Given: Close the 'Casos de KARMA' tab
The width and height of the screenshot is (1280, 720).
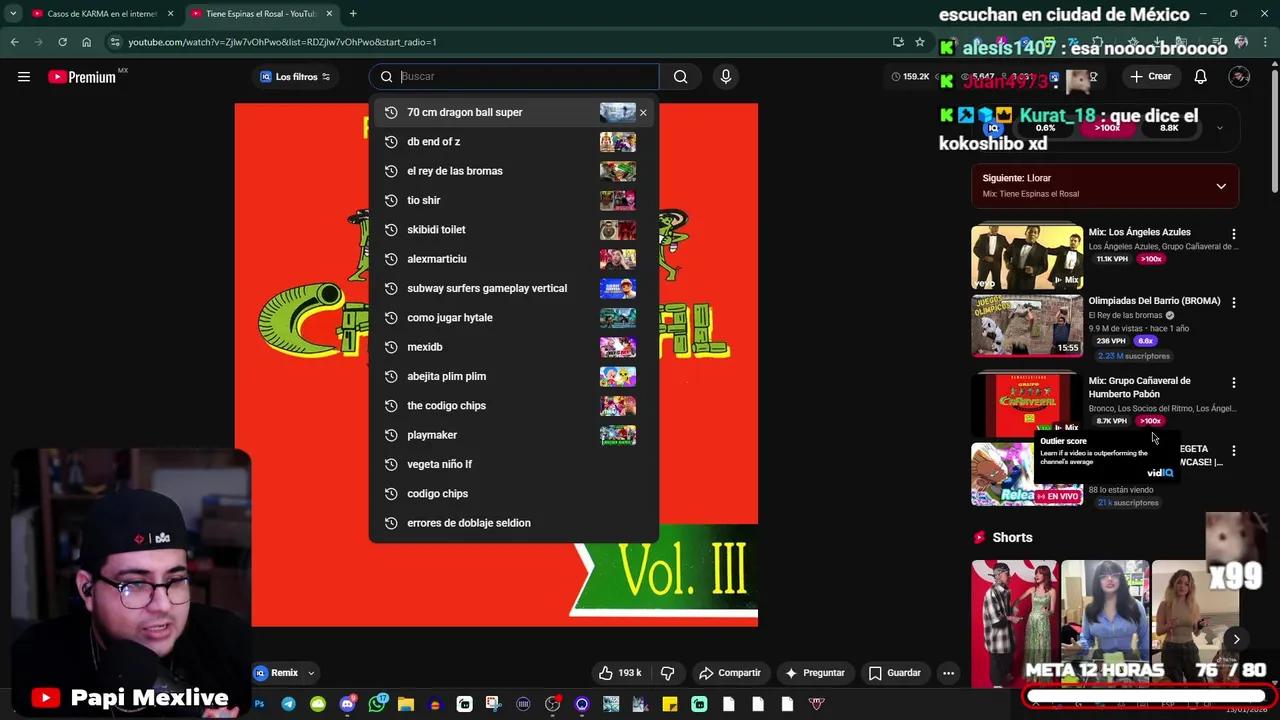Looking at the screenshot, I should [x=170, y=14].
